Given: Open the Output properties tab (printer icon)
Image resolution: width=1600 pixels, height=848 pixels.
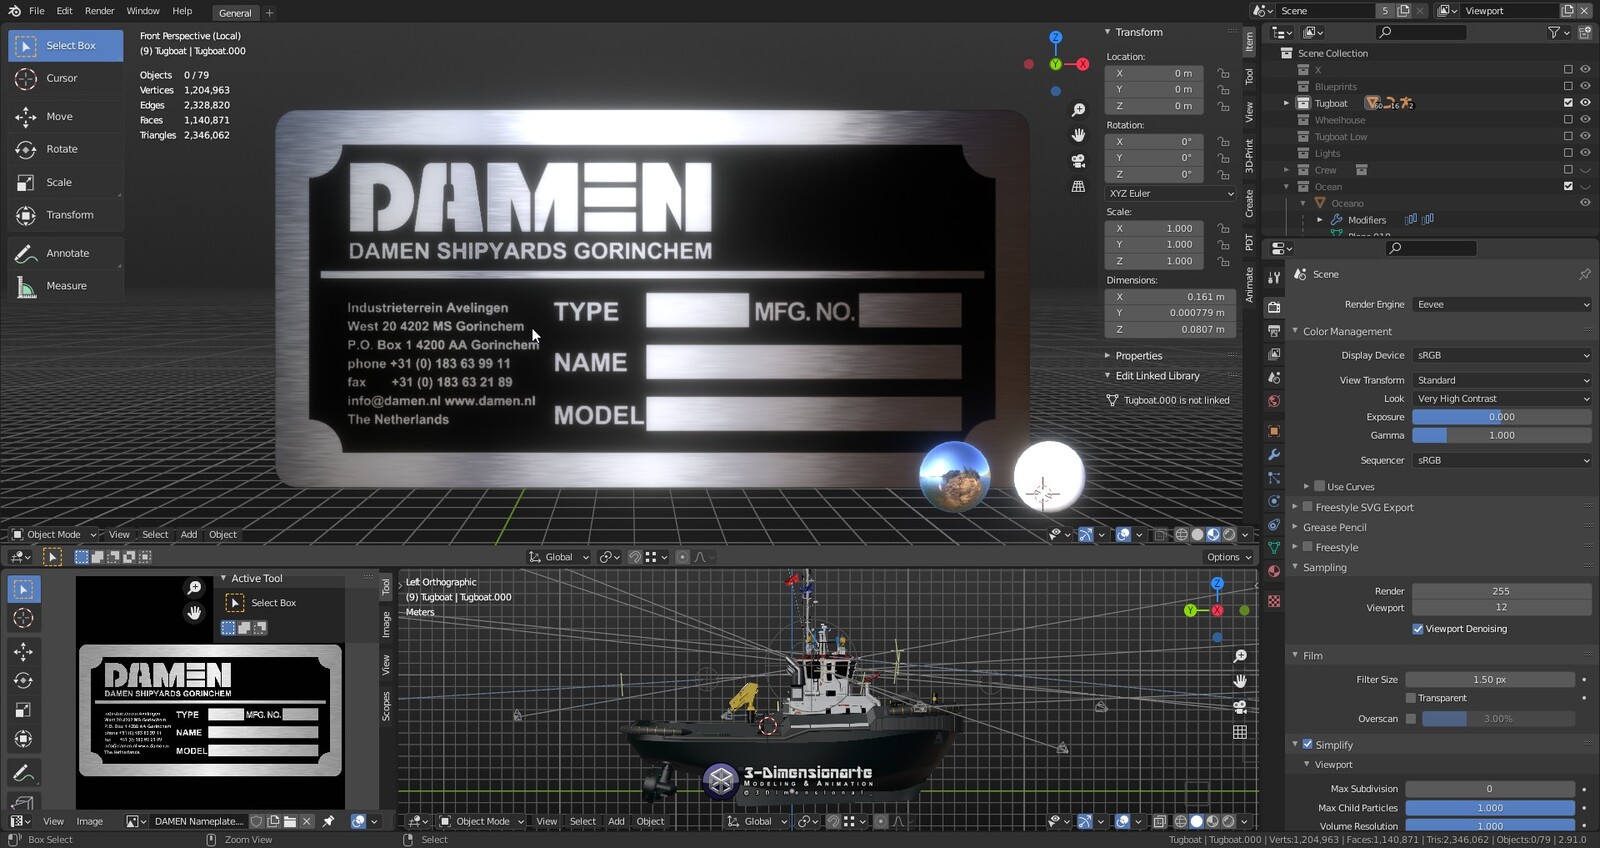Looking at the screenshot, I should coord(1274,331).
